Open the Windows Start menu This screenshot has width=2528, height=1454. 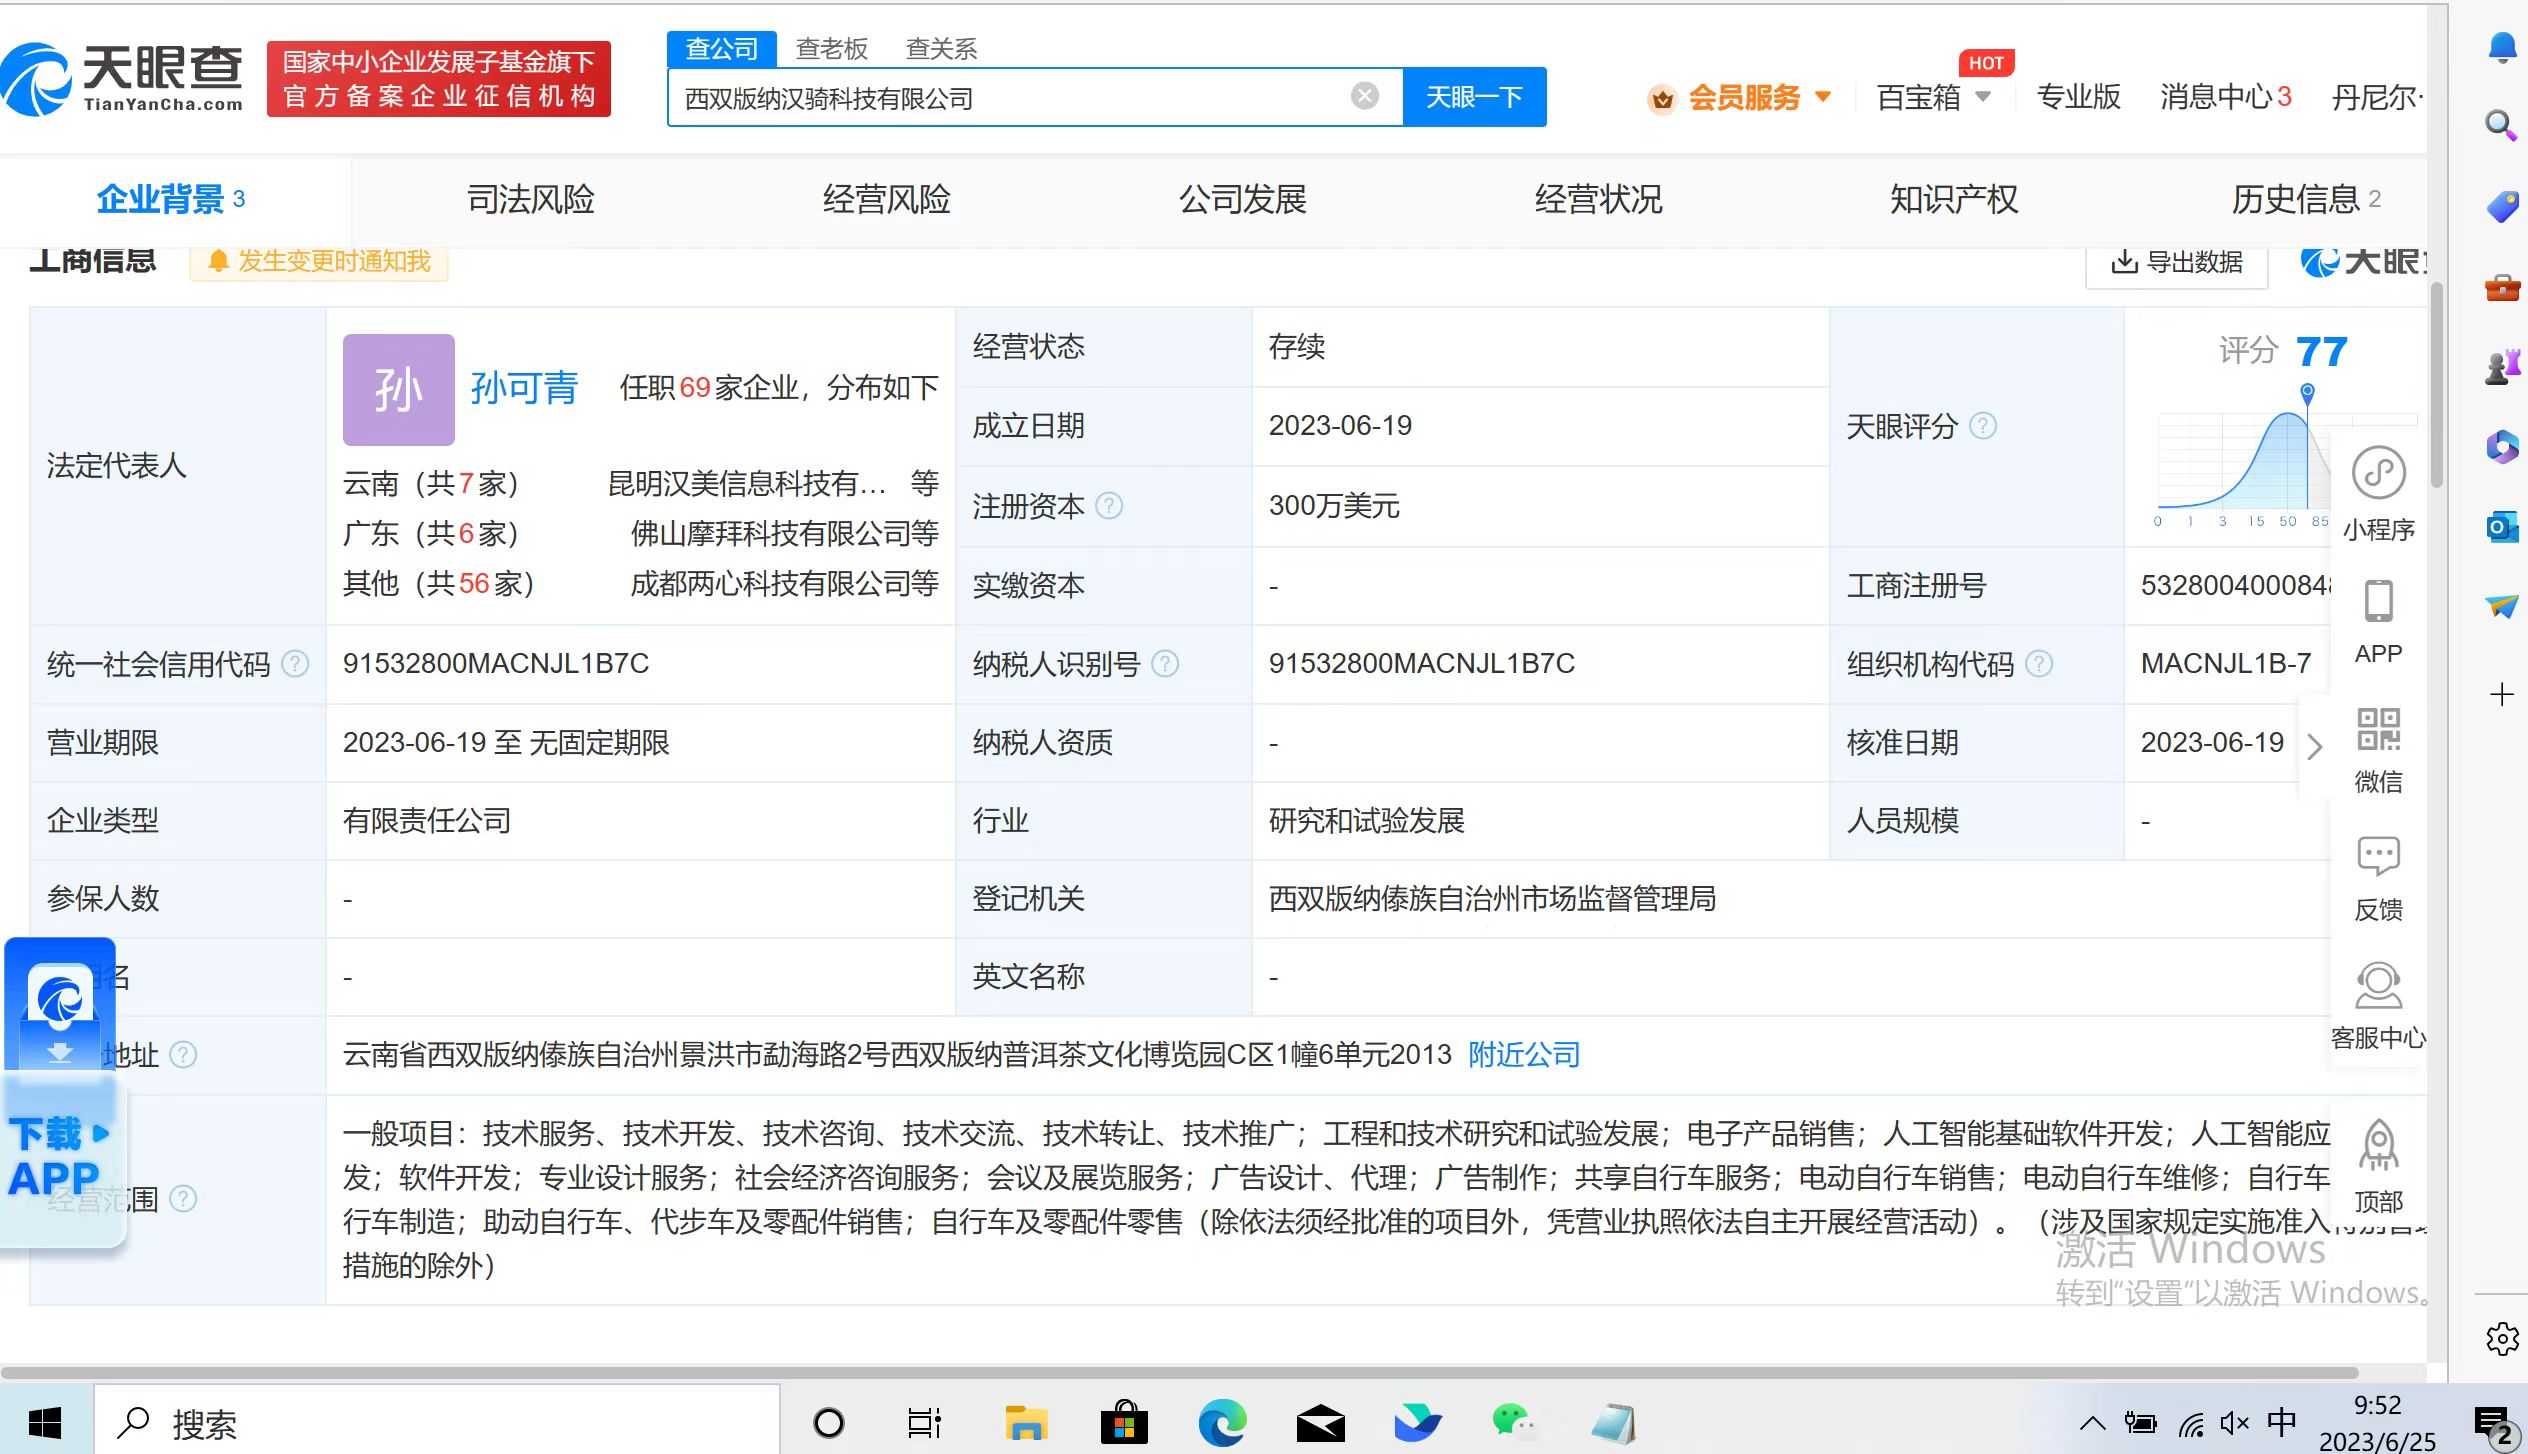44,1421
